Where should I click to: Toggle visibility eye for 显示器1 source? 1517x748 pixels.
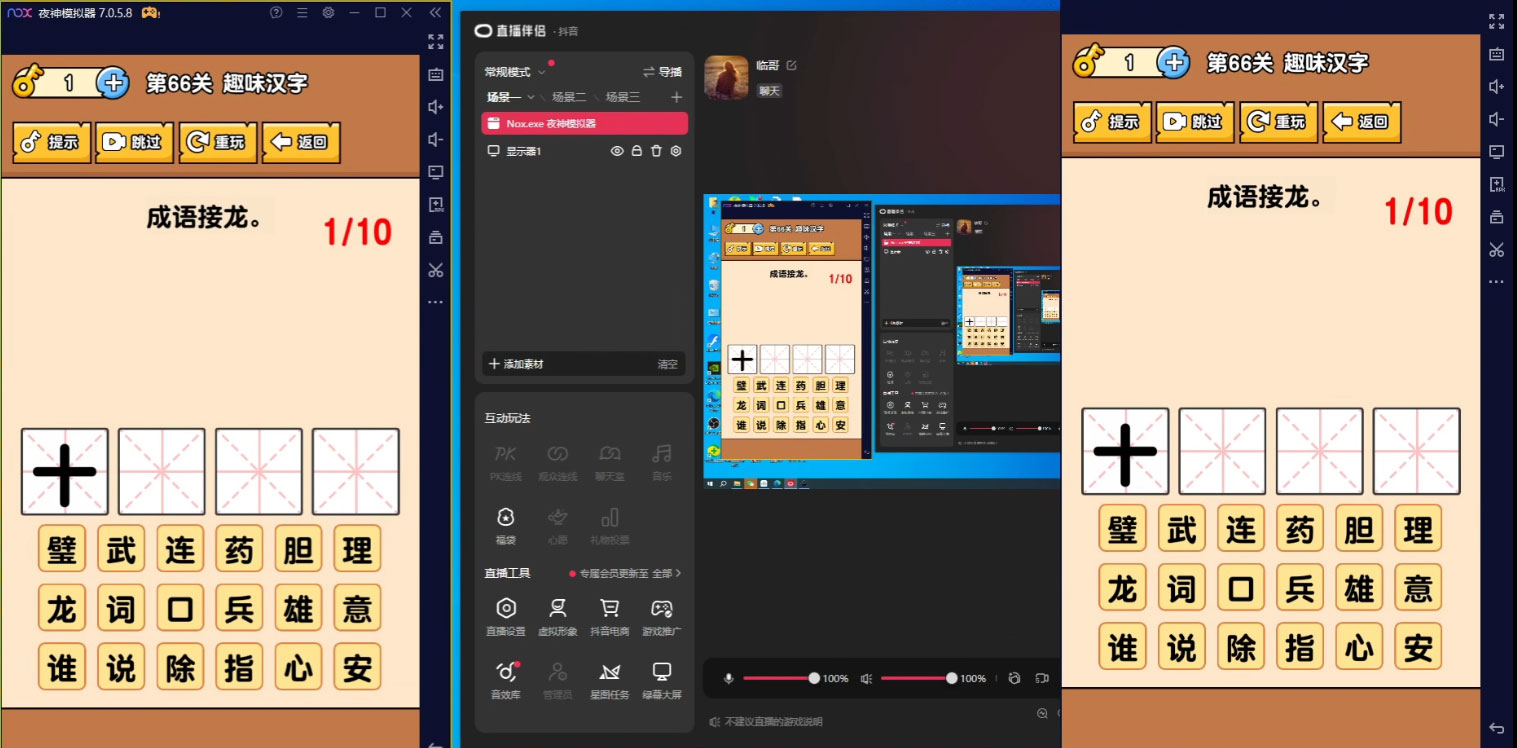617,151
